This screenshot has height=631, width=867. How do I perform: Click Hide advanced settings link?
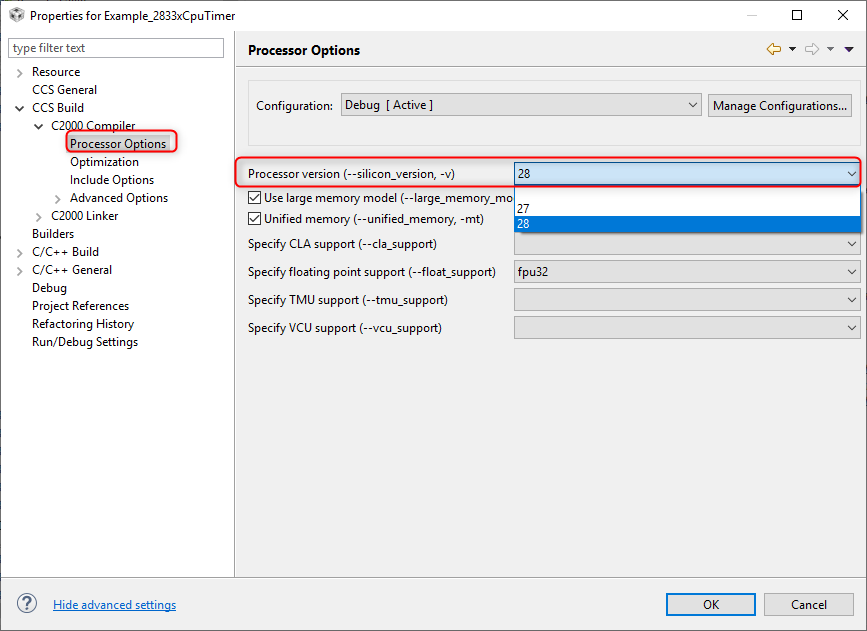pos(114,605)
